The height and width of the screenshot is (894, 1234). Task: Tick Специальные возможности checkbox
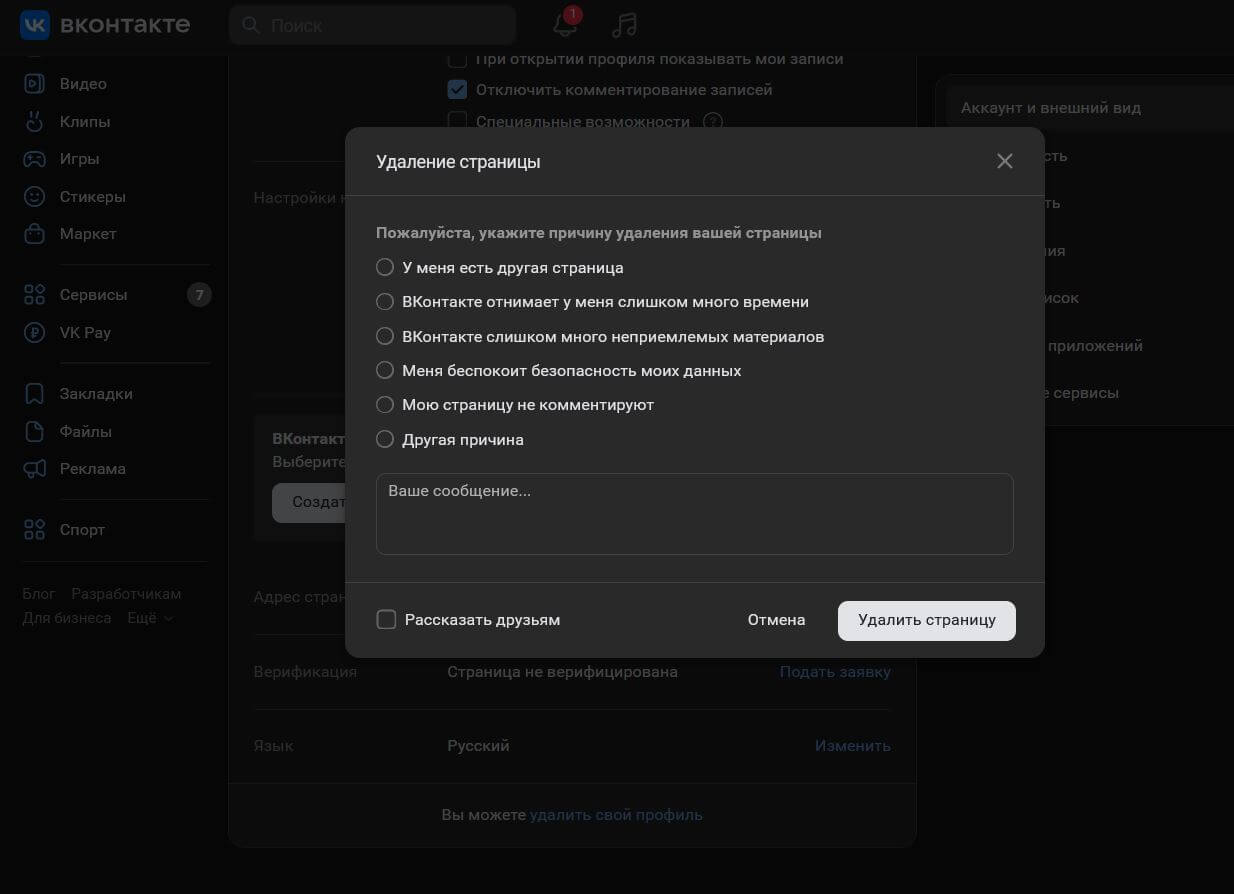(x=457, y=121)
